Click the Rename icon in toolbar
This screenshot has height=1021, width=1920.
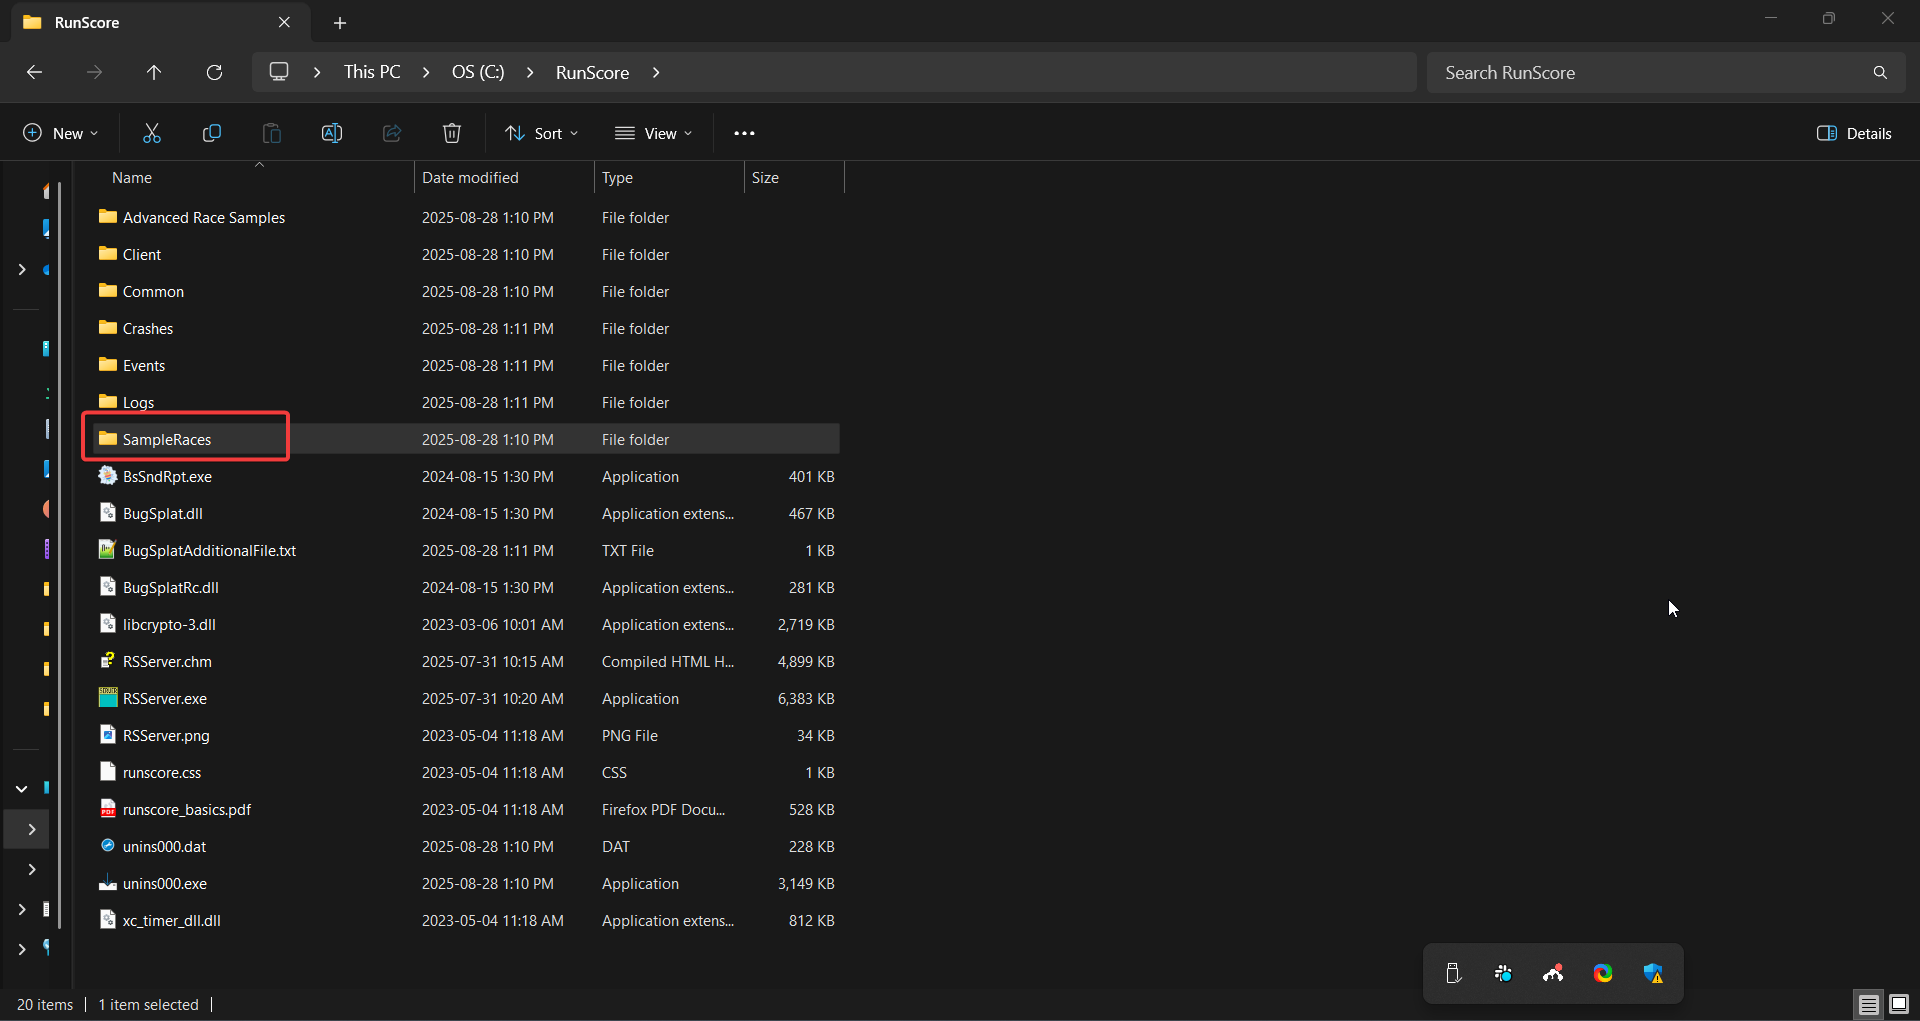click(x=332, y=133)
